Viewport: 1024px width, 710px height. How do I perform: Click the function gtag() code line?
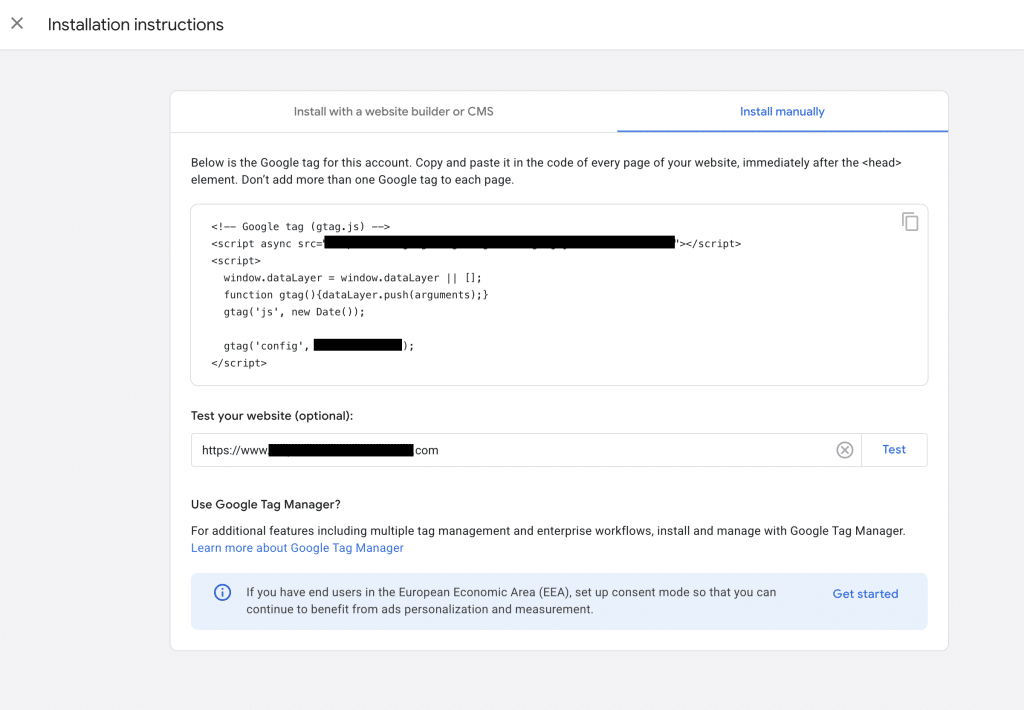pyautogui.click(x=355, y=295)
